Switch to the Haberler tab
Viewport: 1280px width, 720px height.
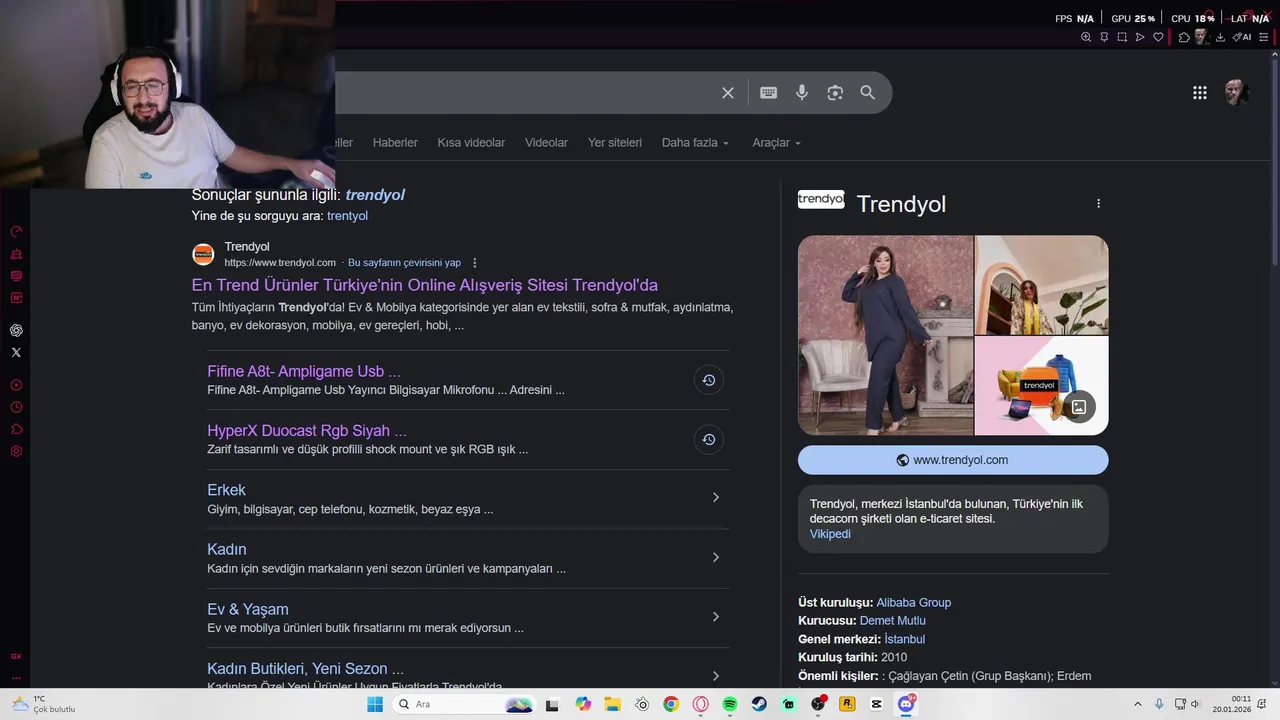[395, 143]
